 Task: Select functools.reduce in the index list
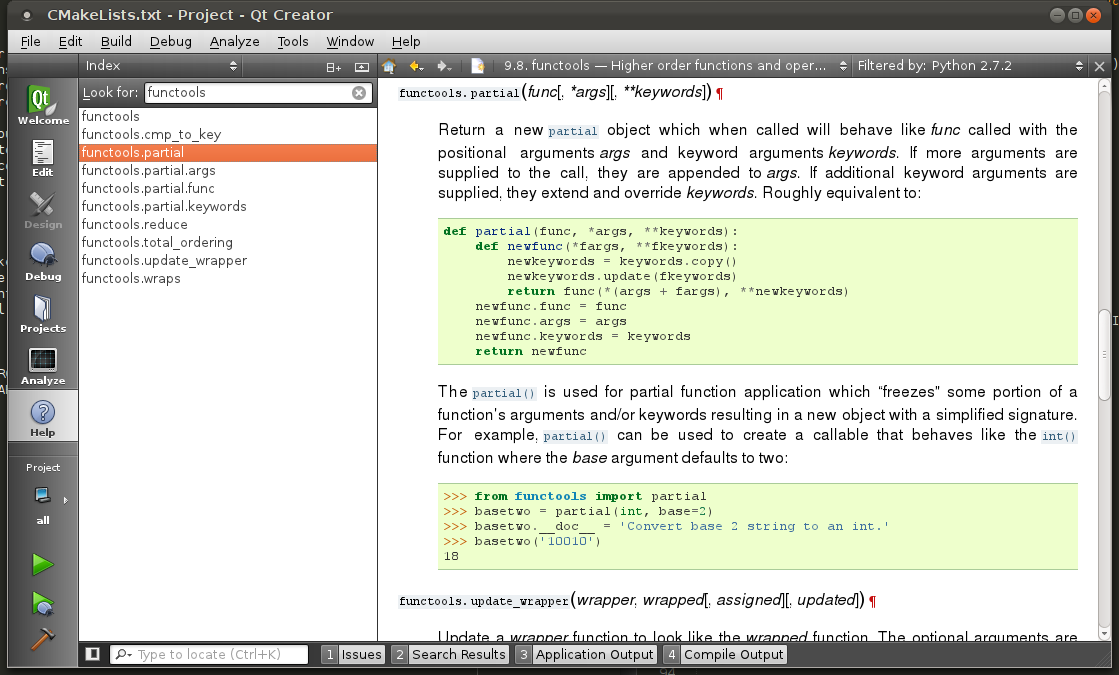134,224
